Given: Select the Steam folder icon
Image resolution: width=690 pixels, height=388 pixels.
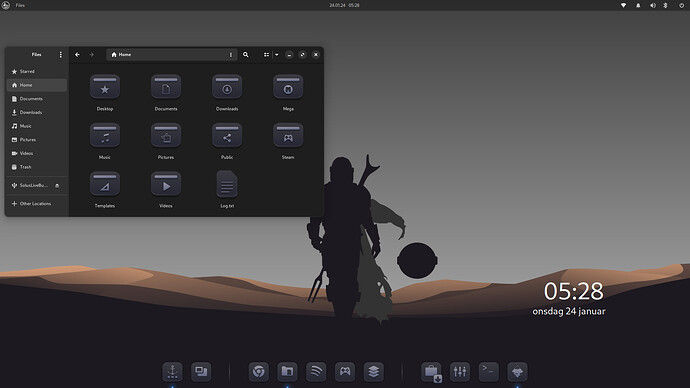Looking at the screenshot, I should coord(288,135).
